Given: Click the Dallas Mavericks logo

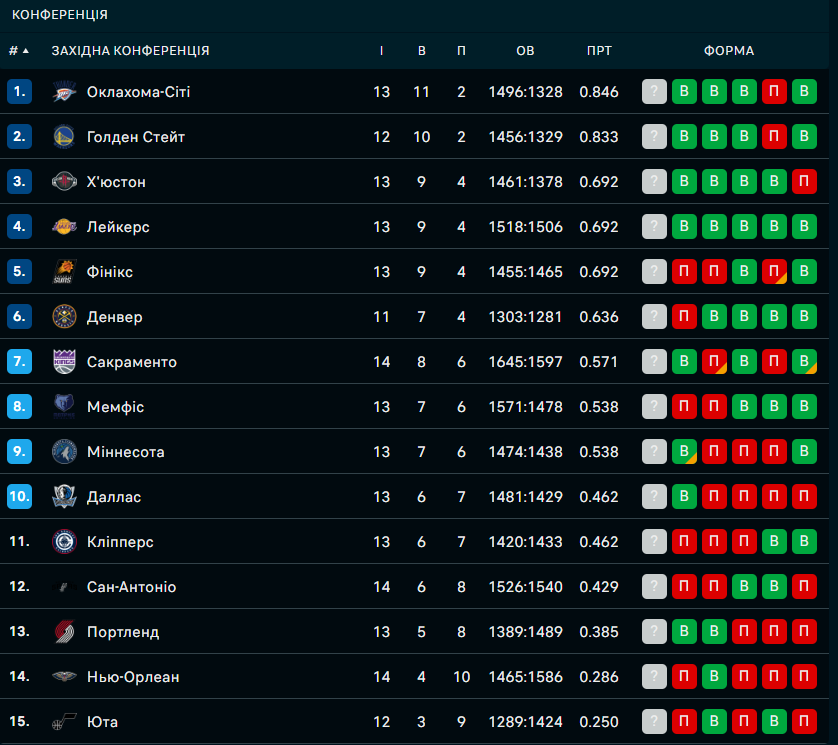Looking at the screenshot, I should 64,497.
